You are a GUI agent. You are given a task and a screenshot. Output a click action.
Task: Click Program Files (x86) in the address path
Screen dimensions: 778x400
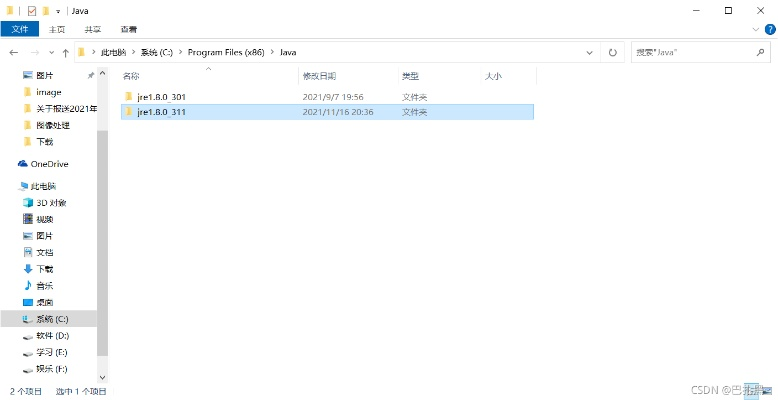click(x=228, y=52)
